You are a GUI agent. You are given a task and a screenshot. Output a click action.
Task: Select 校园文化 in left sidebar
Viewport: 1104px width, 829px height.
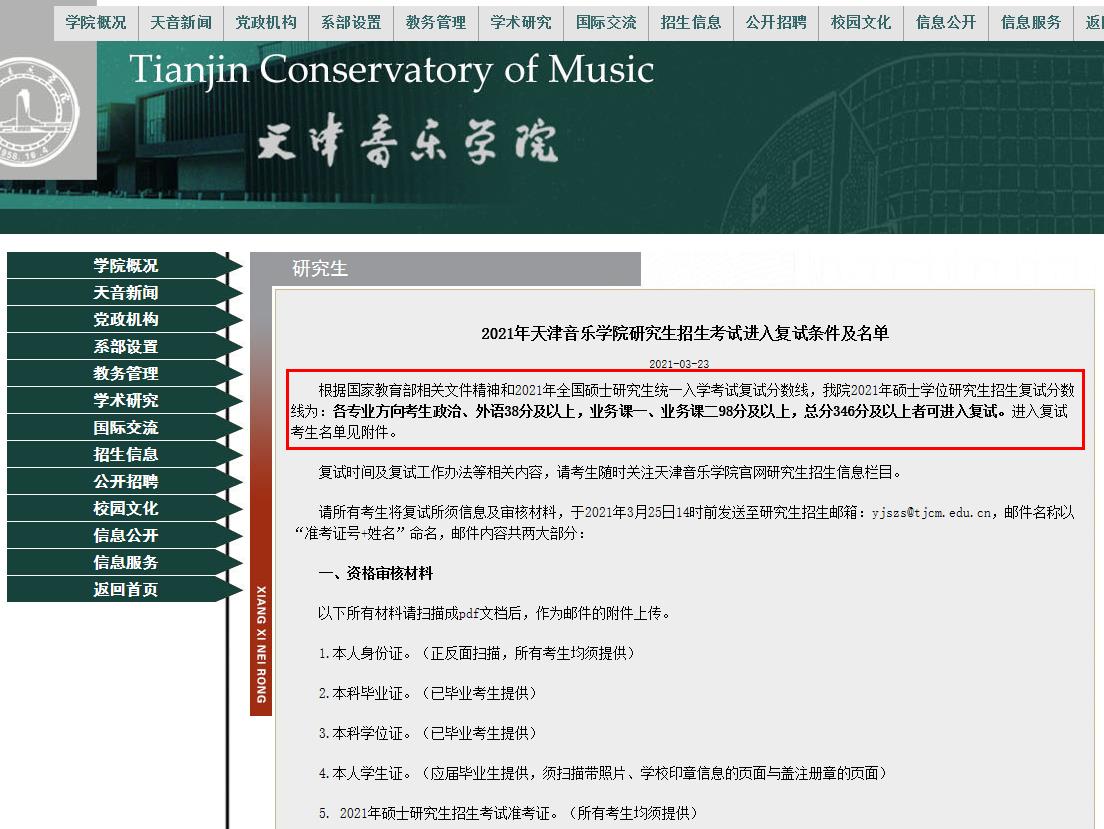point(126,509)
